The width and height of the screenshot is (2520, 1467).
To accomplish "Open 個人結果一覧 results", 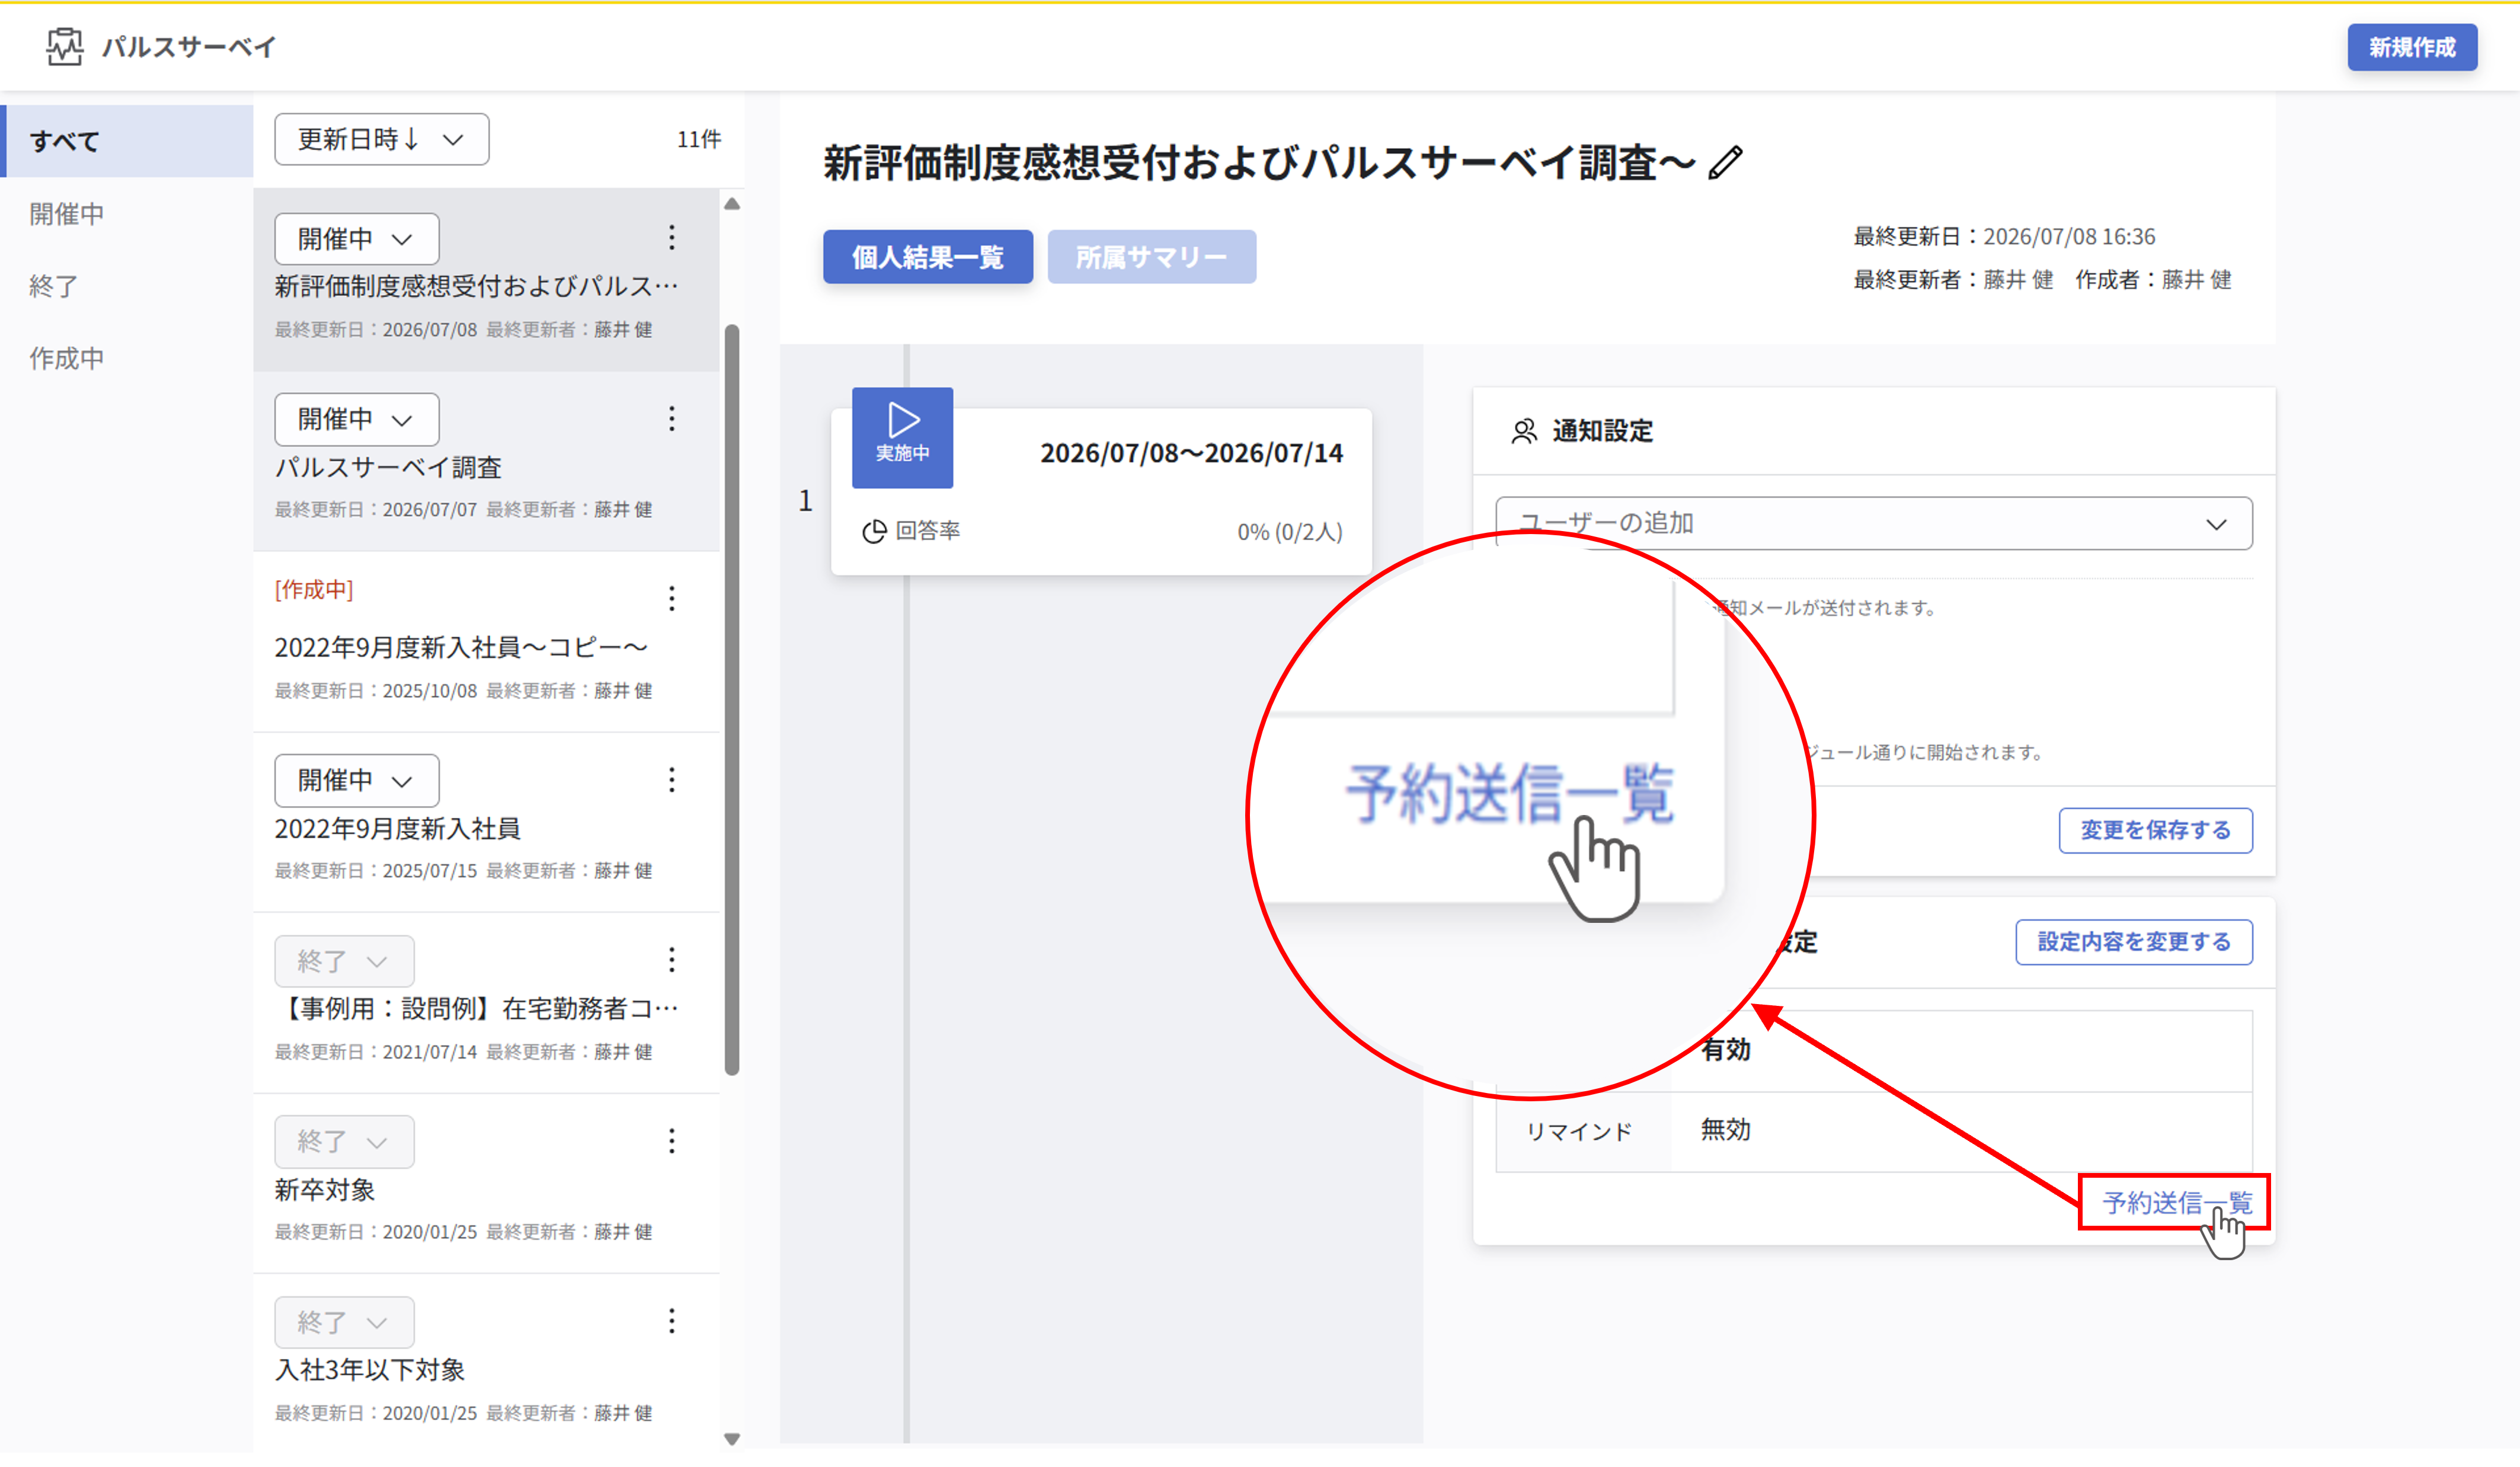I will point(927,257).
